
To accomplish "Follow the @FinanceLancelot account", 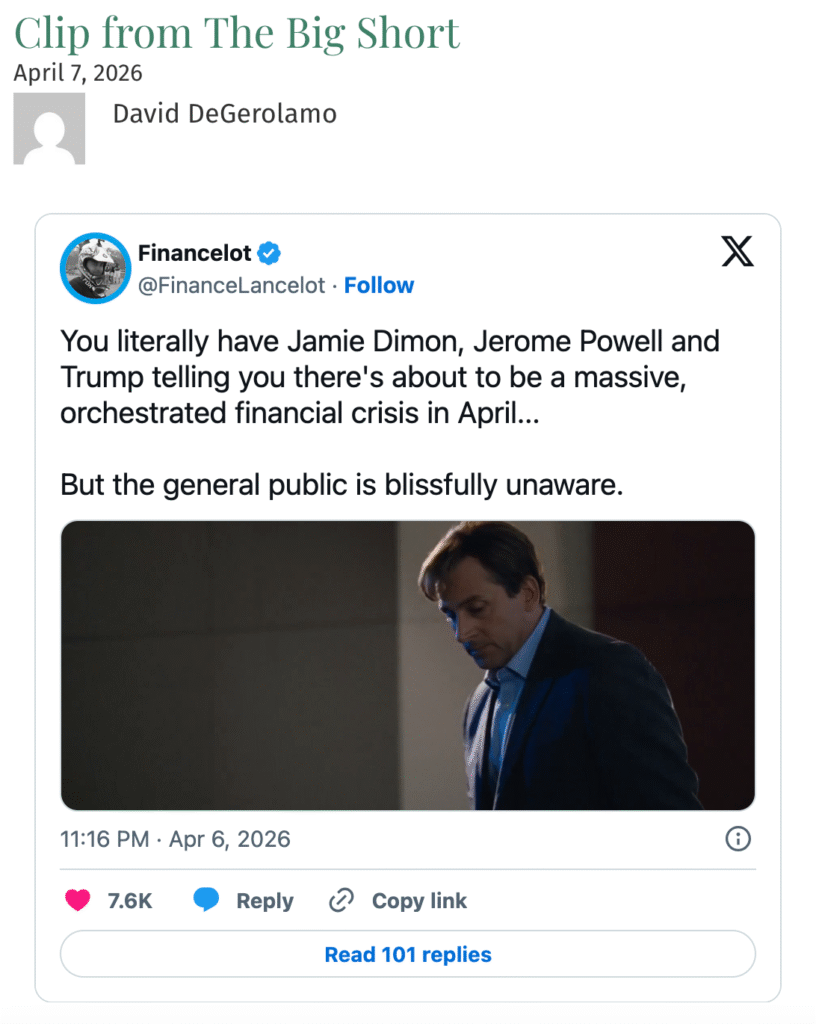I will click(379, 285).
